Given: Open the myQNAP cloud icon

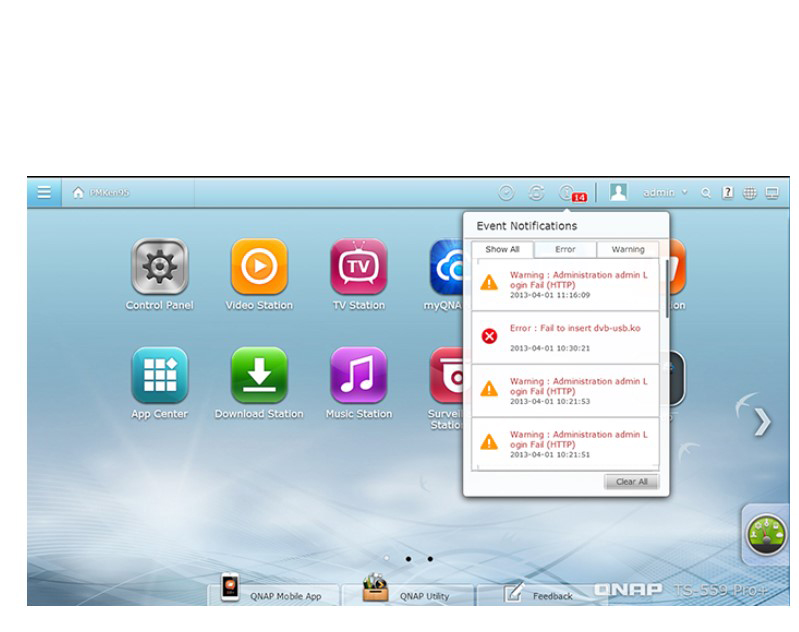Looking at the screenshot, I should (446, 267).
